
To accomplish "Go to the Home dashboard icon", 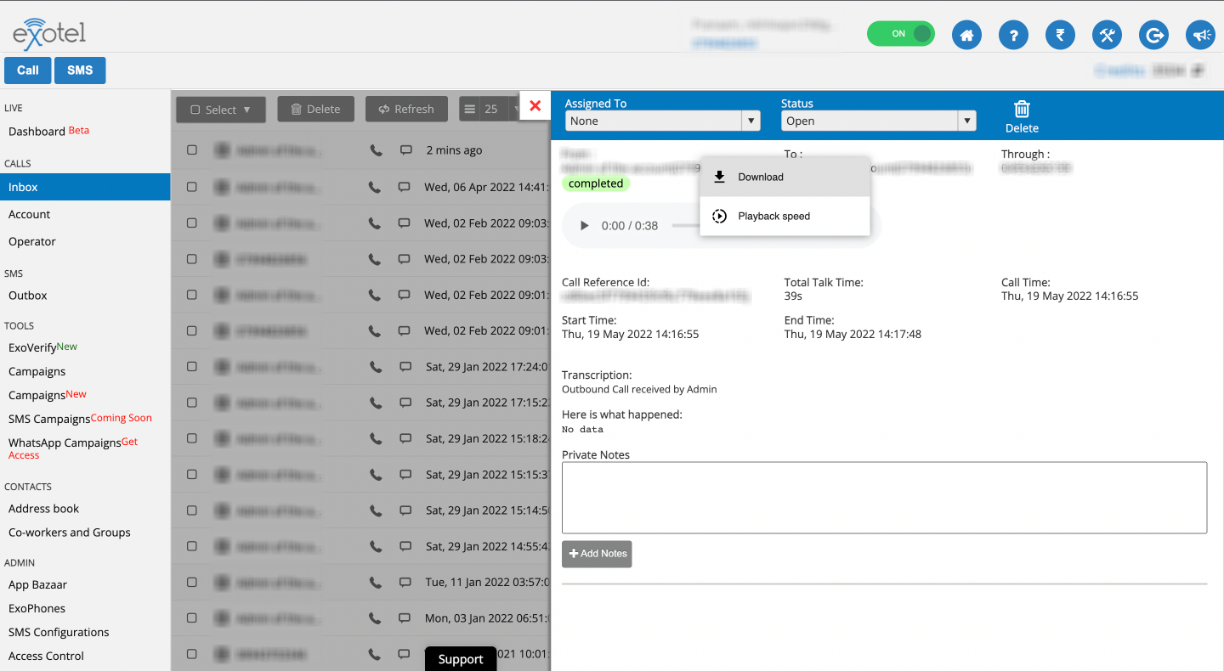I will point(966,35).
